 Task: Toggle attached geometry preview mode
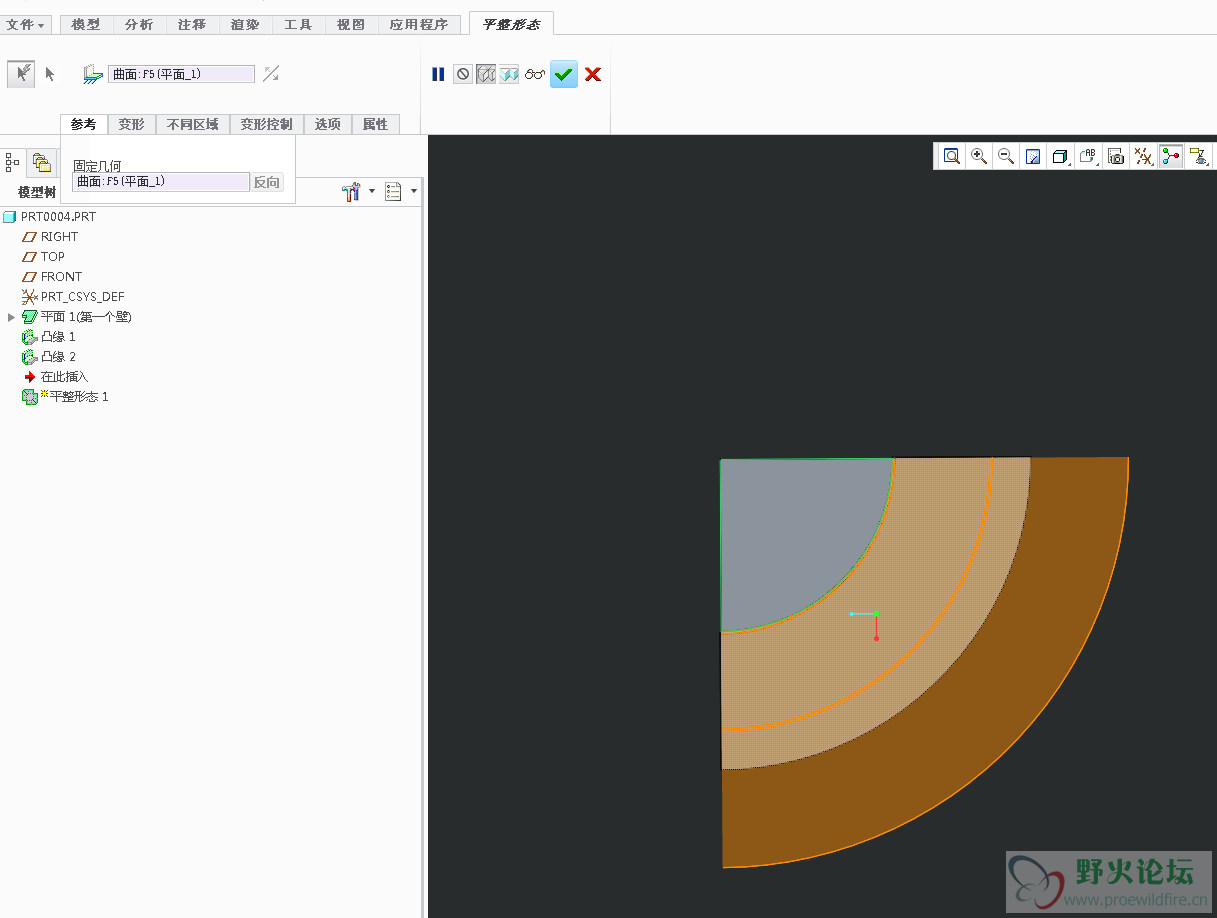coord(486,74)
